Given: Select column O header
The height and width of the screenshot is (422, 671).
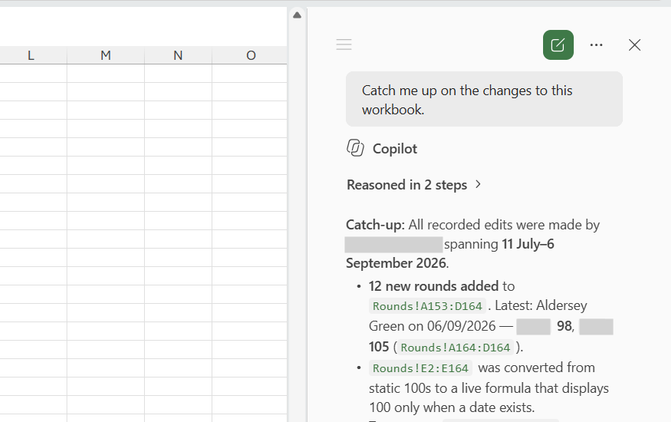Looking at the screenshot, I should pyautogui.click(x=251, y=55).
